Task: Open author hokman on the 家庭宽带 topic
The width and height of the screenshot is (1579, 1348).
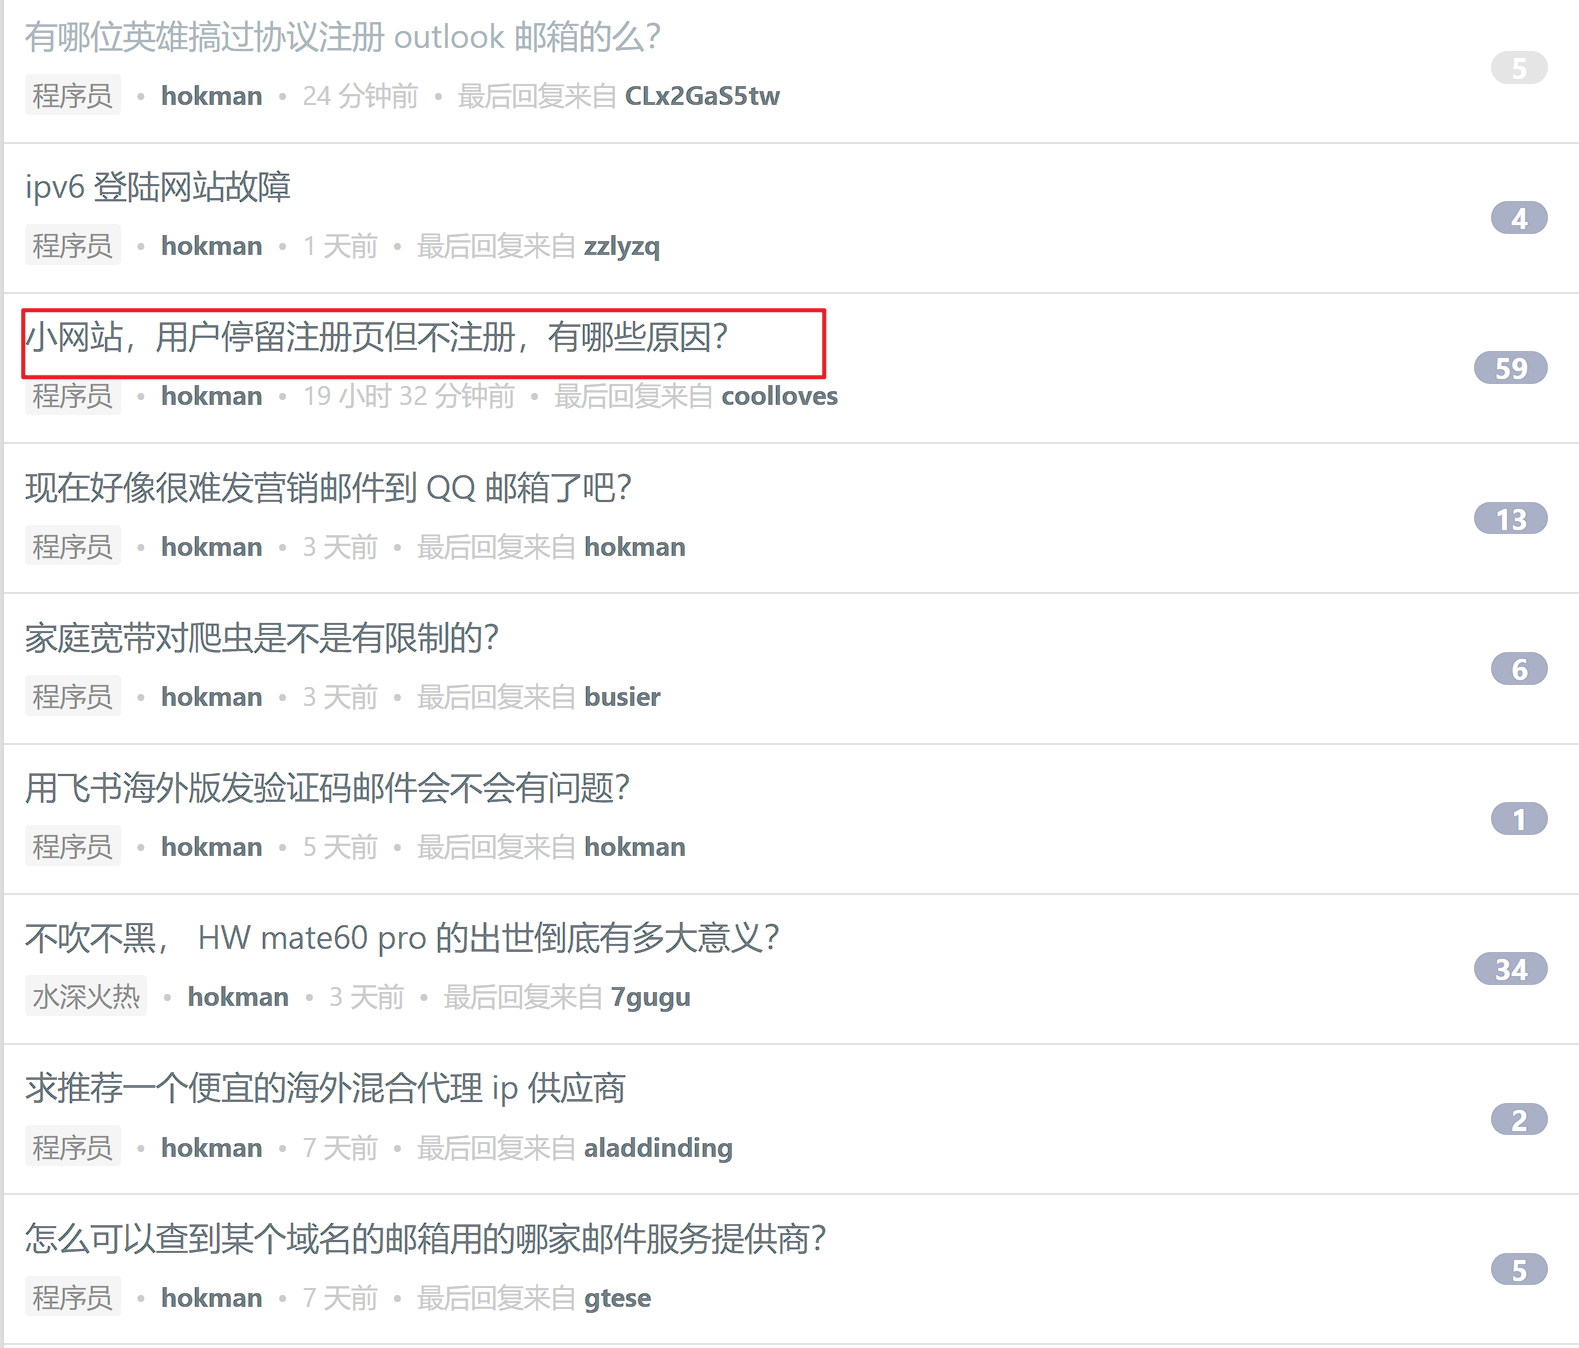Action: (x=212, y=696)
